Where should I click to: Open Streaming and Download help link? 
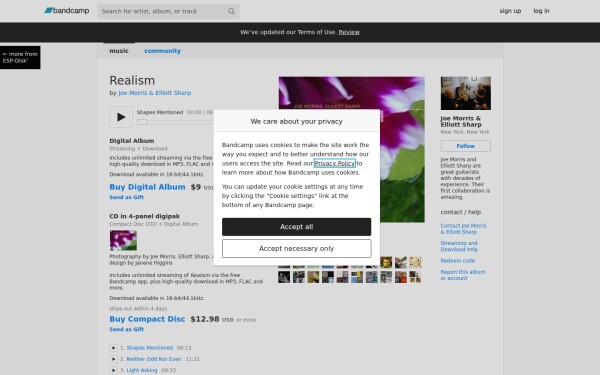click(x=459, y=246)
